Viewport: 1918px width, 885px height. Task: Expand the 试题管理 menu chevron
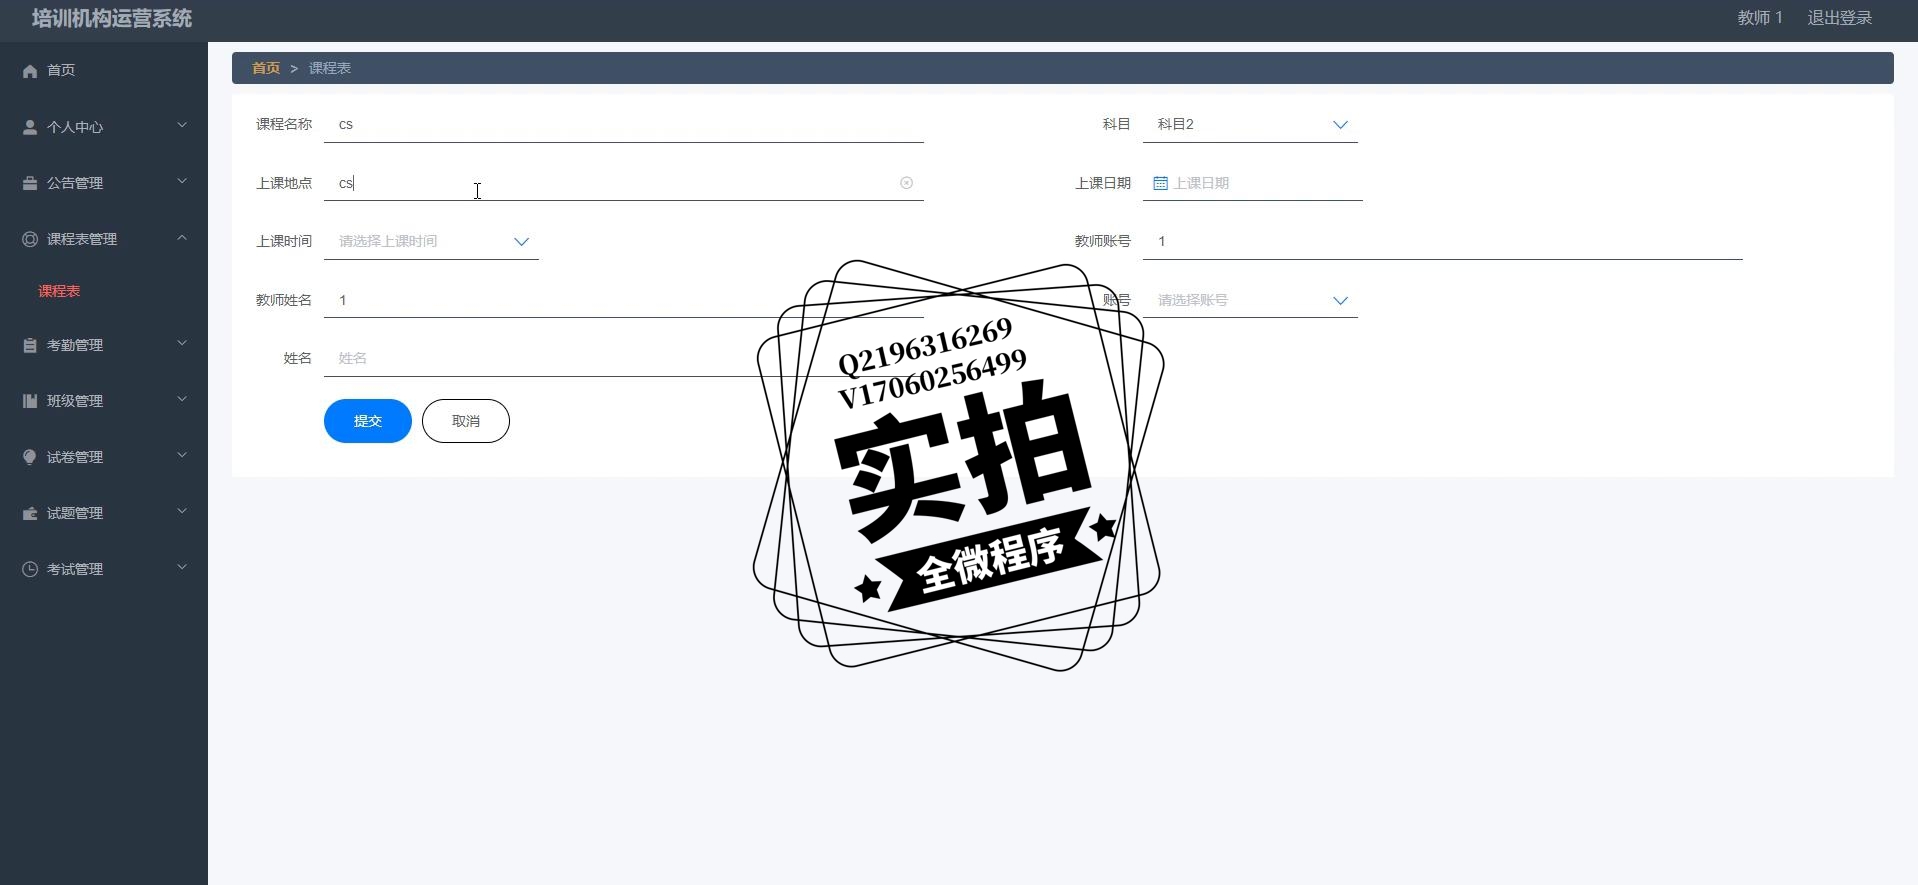click(182, 511)
